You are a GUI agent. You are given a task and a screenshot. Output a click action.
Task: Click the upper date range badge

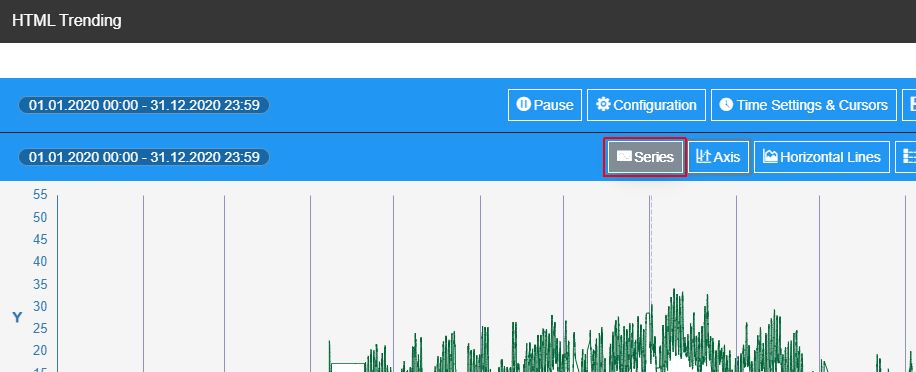tap(144, 105)
